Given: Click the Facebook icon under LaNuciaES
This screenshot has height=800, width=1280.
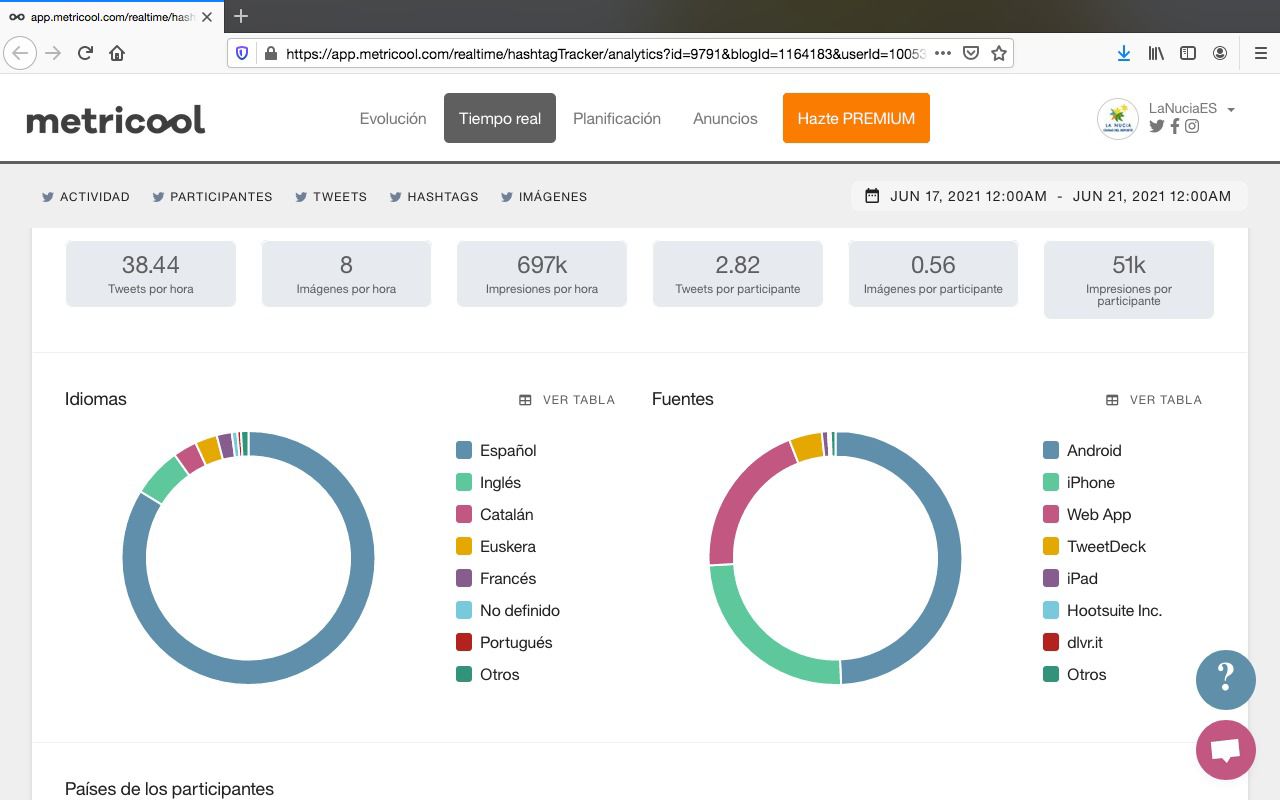Looking at the screenshot, I should click(x=1175, y=126).
